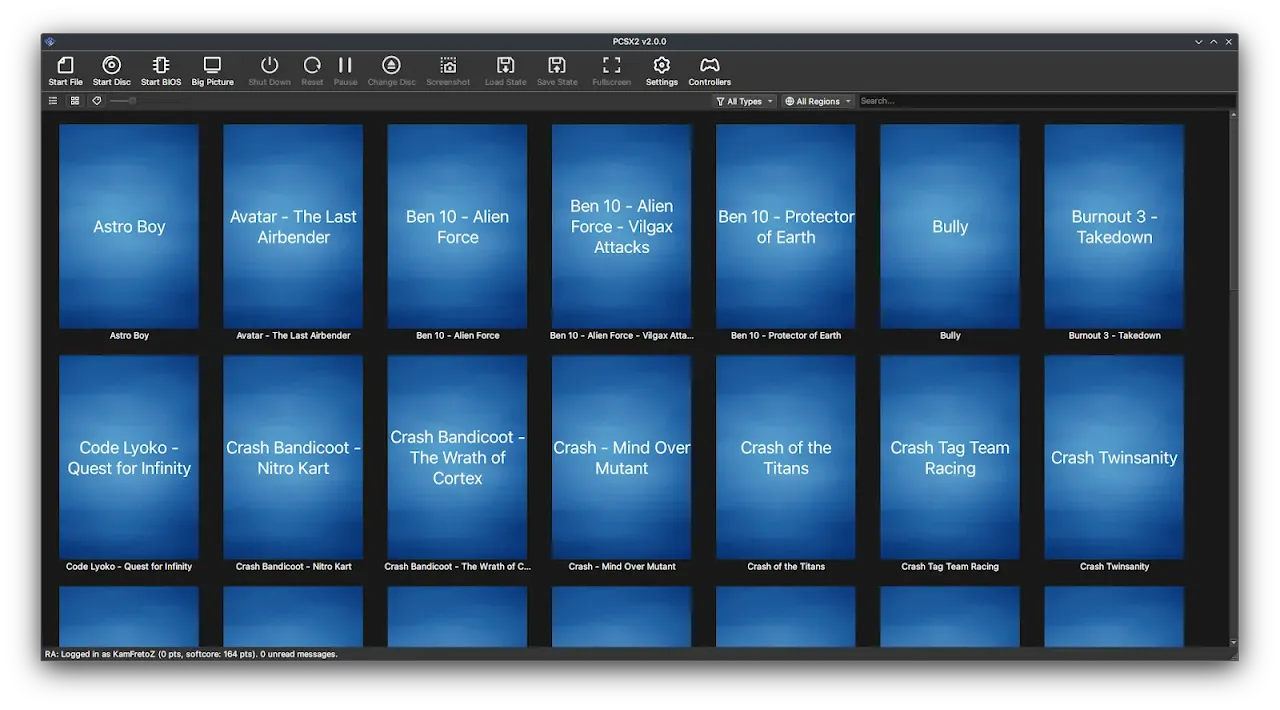
Task: Select the Bully game cover
Action: [x=950, y=227]
